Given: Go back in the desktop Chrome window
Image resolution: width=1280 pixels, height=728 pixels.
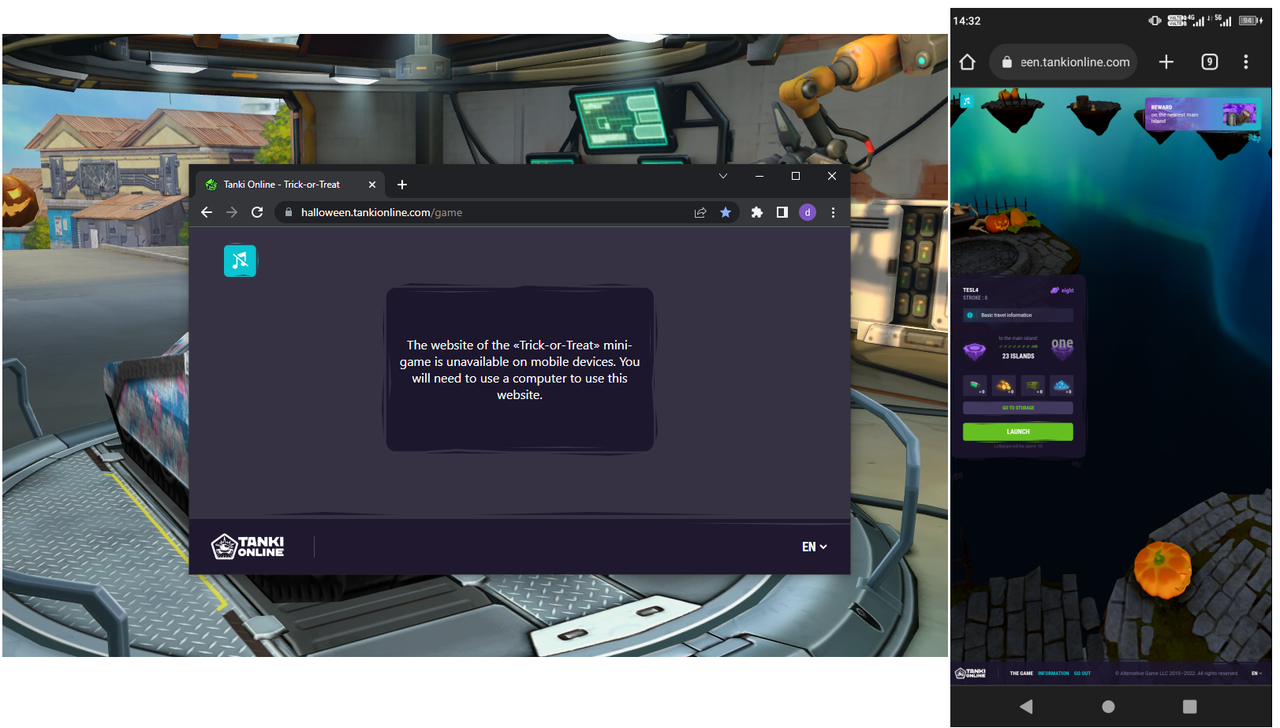Looking at the screenshot, I should [207, 212].
